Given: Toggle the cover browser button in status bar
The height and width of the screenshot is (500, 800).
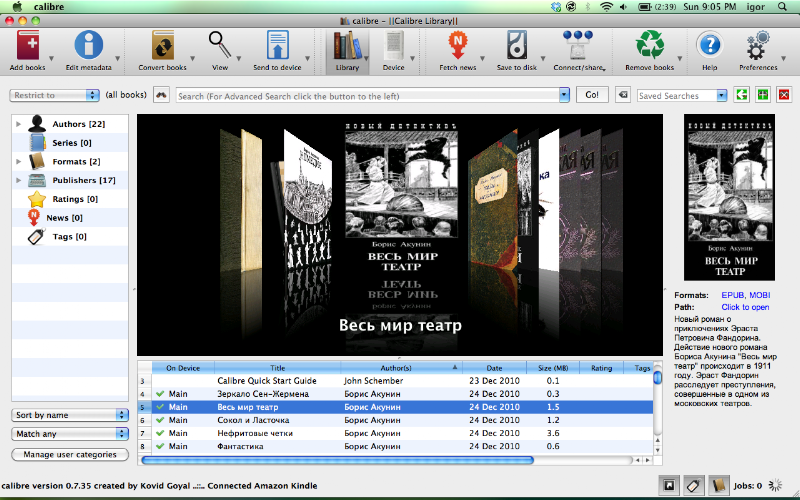Looking at the screenshot, I should coord(669,485).
